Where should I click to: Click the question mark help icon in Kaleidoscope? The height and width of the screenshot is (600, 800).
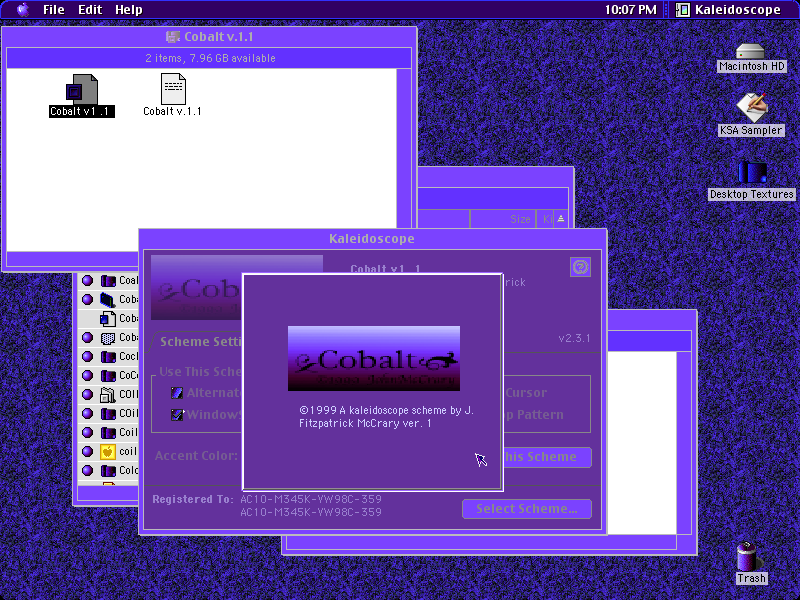click(x=580, y=267)
